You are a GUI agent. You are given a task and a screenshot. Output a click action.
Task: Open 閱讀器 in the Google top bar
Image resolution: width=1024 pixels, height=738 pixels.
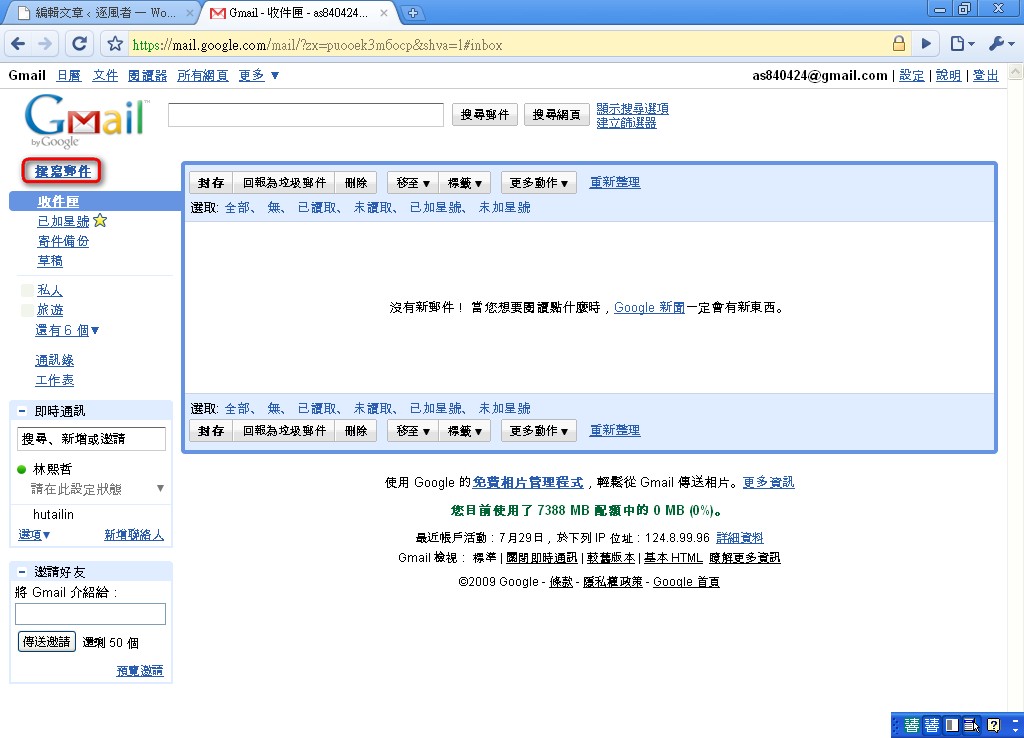click(x=147, y=76)
